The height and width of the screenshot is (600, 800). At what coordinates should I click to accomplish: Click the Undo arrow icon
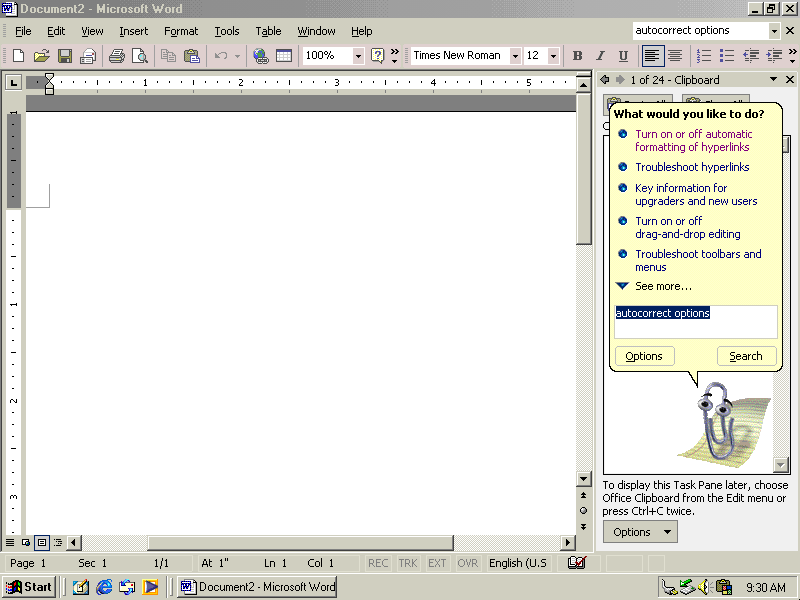pos(220,56)
